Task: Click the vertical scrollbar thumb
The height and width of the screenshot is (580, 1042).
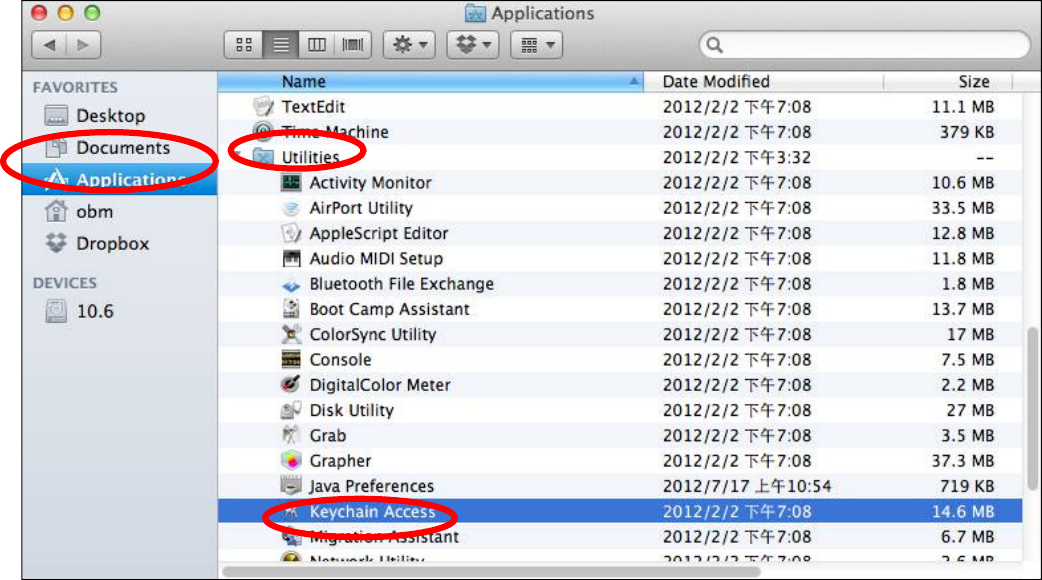Action: pyautogui.click(x=1032, y=409)
